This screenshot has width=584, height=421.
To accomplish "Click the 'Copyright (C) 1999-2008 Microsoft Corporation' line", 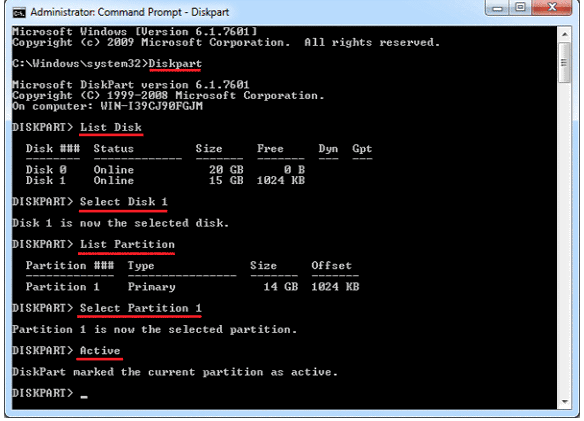I will click(x=168, y=96).
